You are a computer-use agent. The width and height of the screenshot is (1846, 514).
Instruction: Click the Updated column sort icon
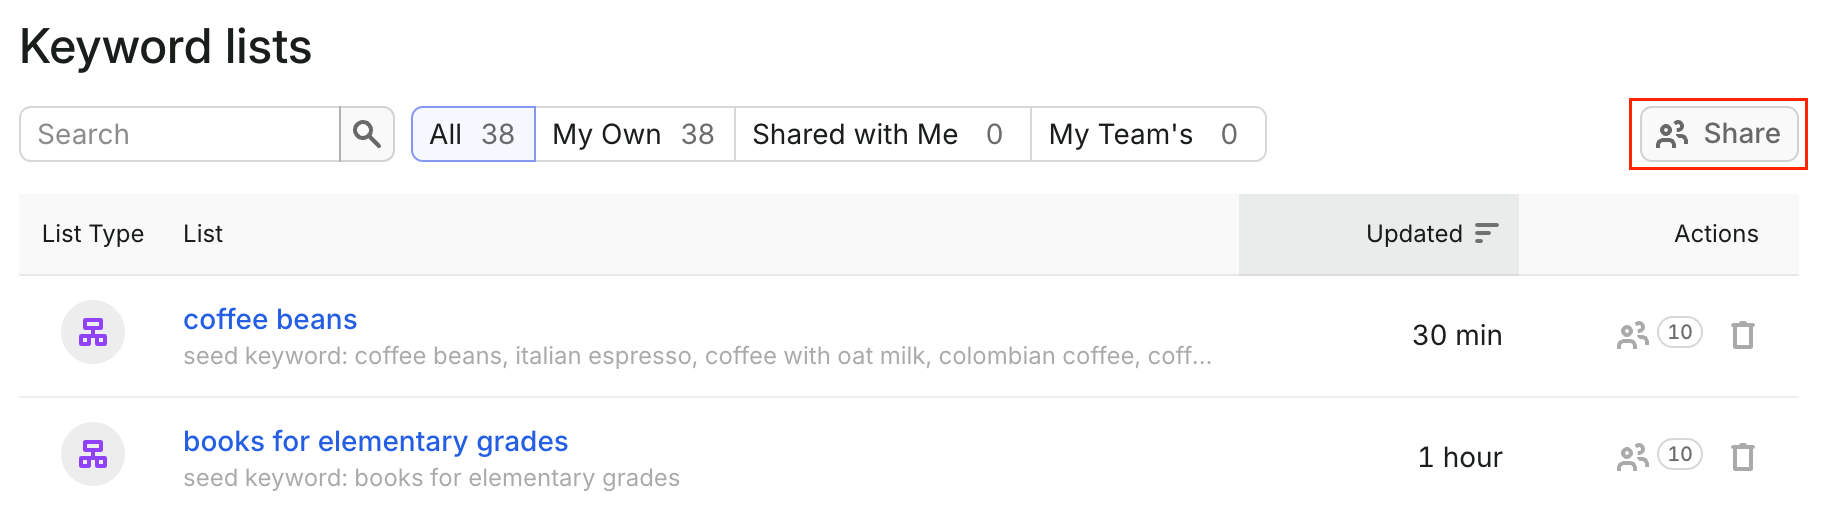(1487, 233)
